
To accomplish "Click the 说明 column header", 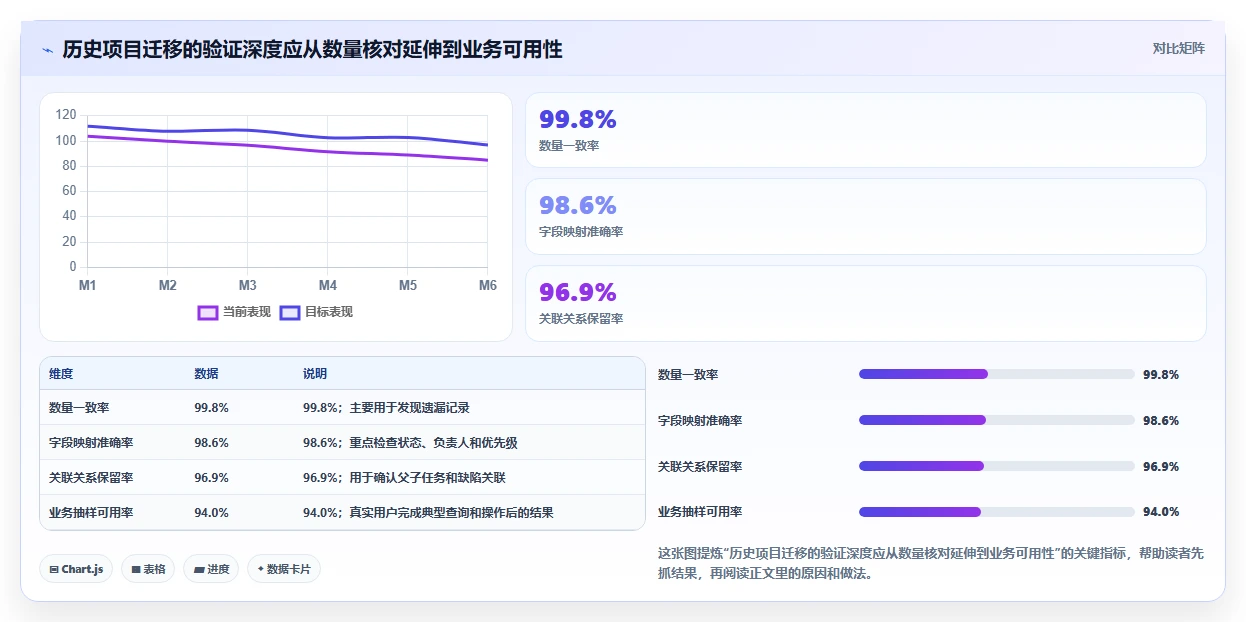I will (315, 373).
